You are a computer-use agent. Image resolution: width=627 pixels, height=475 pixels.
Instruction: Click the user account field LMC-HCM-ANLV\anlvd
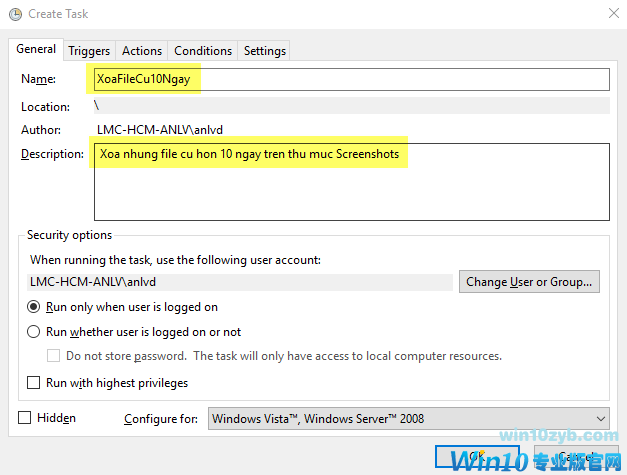click(x=240, y=282)
